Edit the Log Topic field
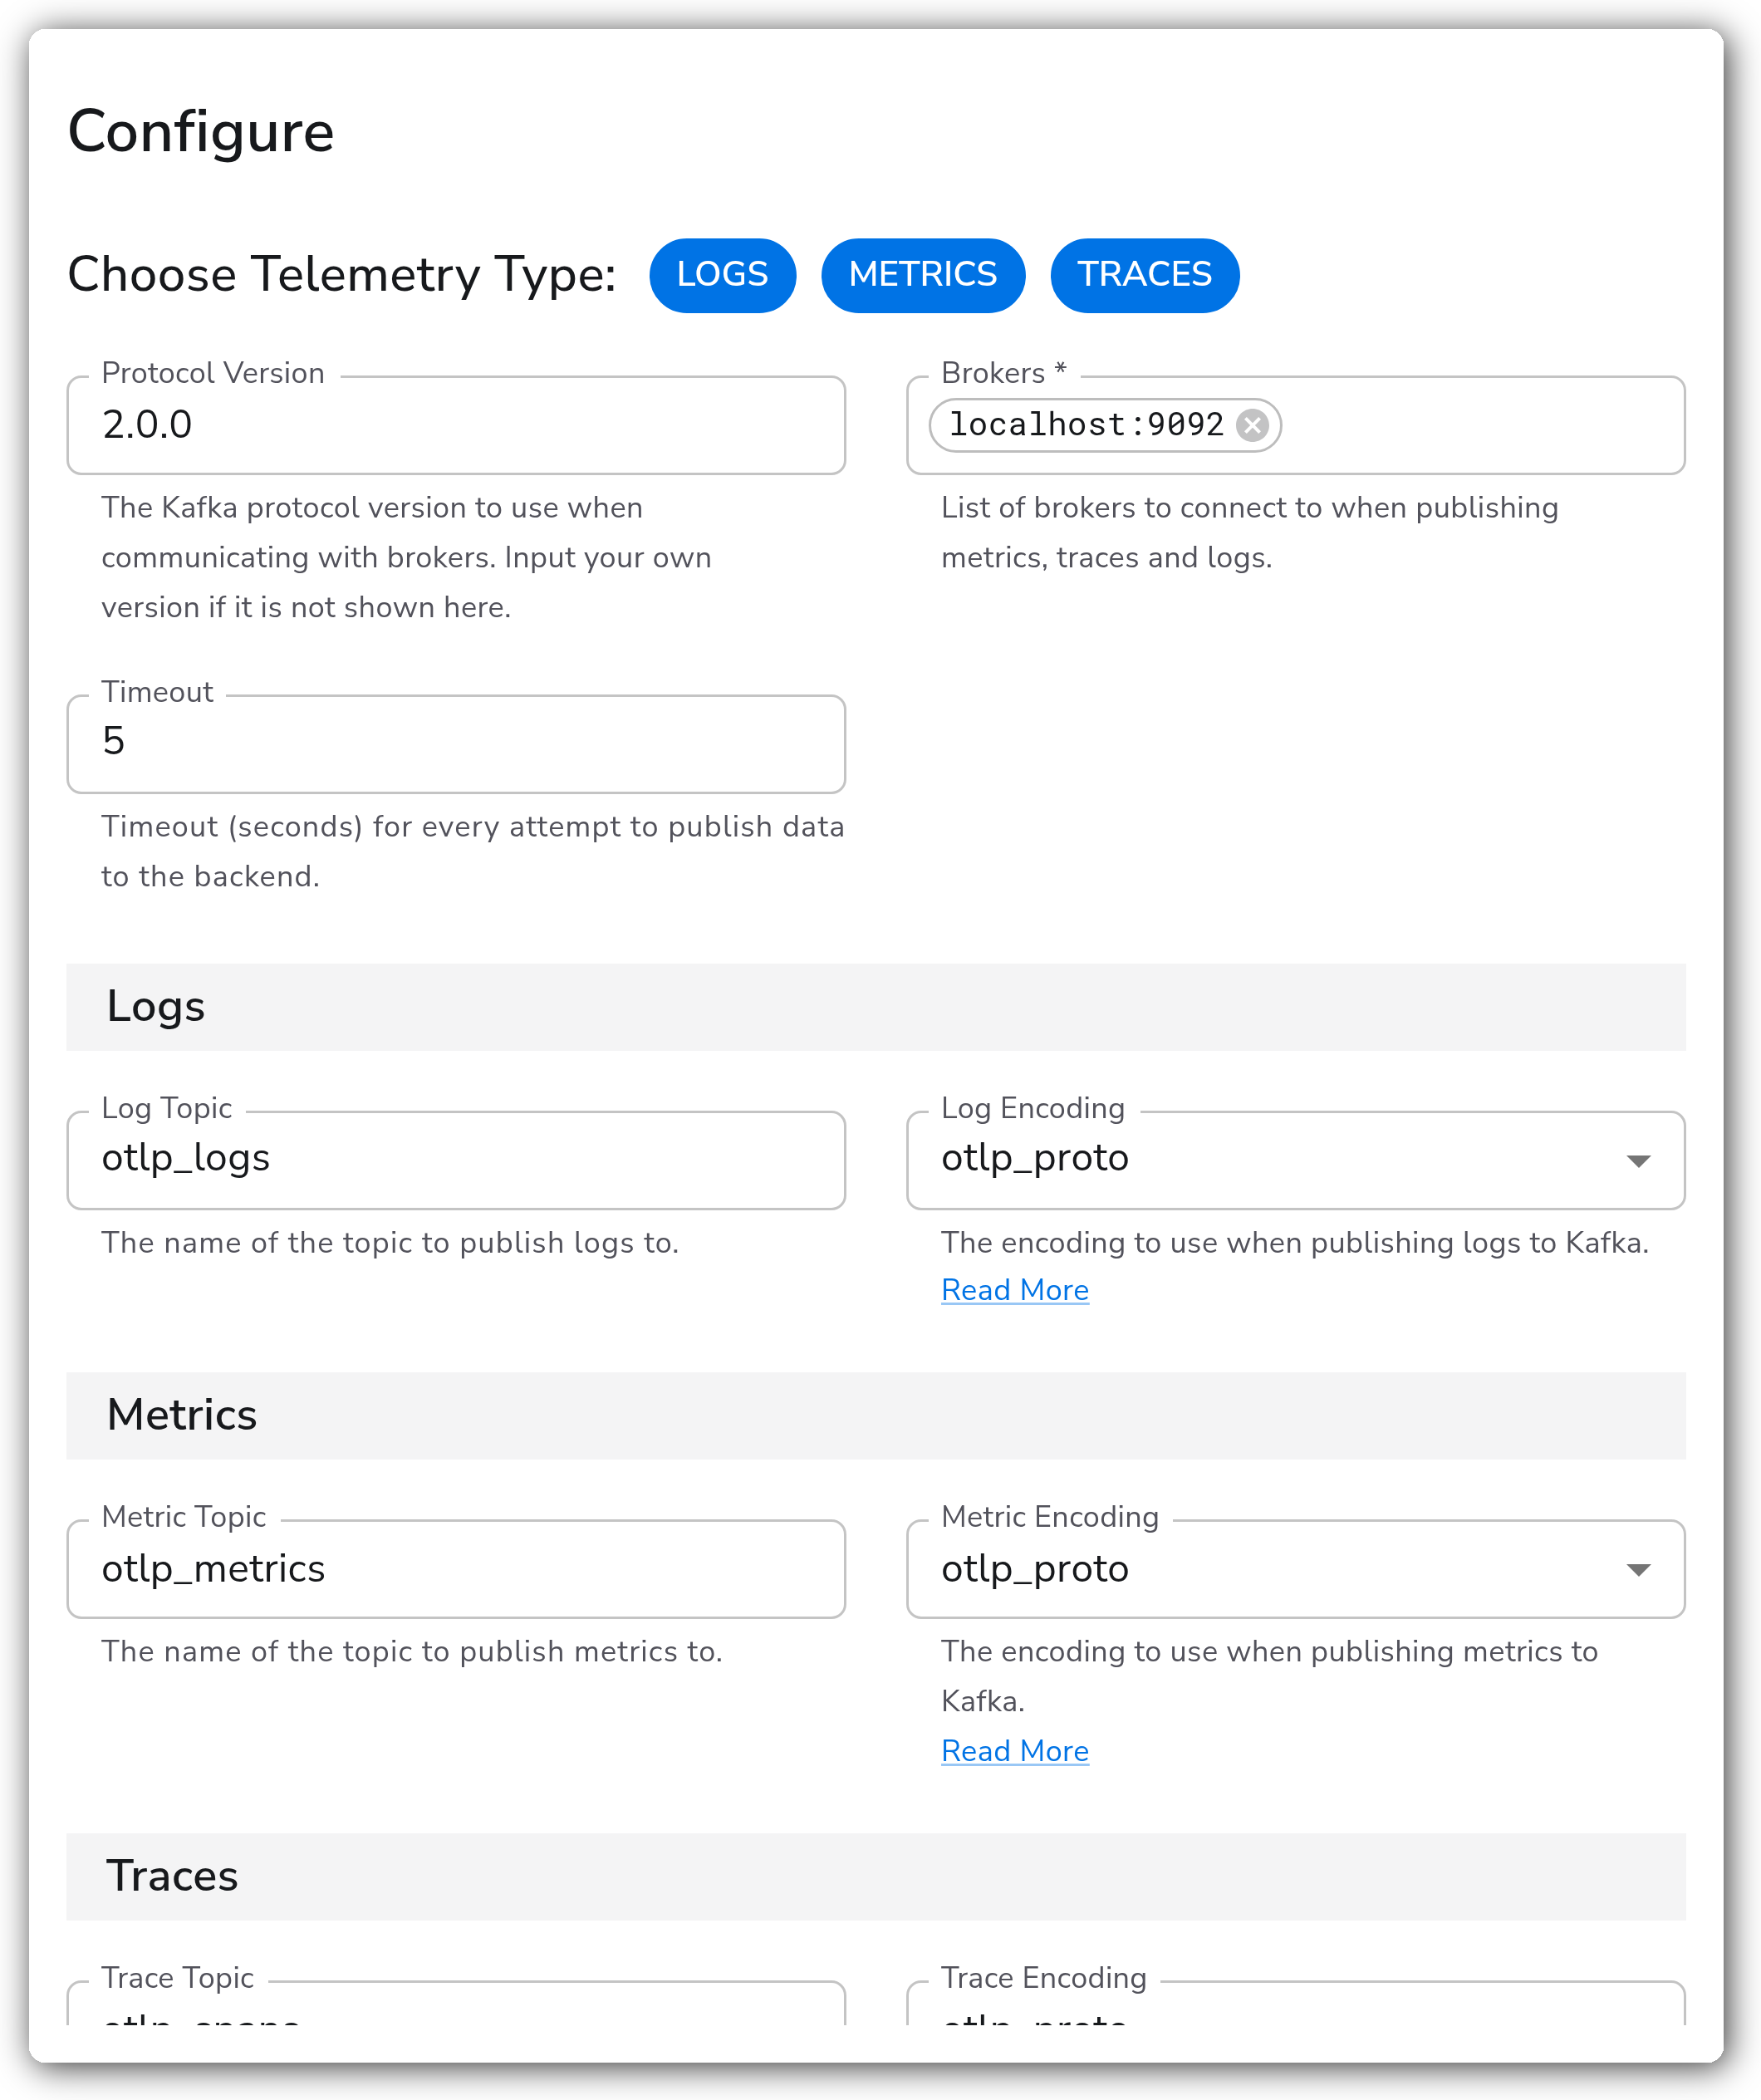The width and height of the screenshot is (1761, 2100). coord(456,1160)
